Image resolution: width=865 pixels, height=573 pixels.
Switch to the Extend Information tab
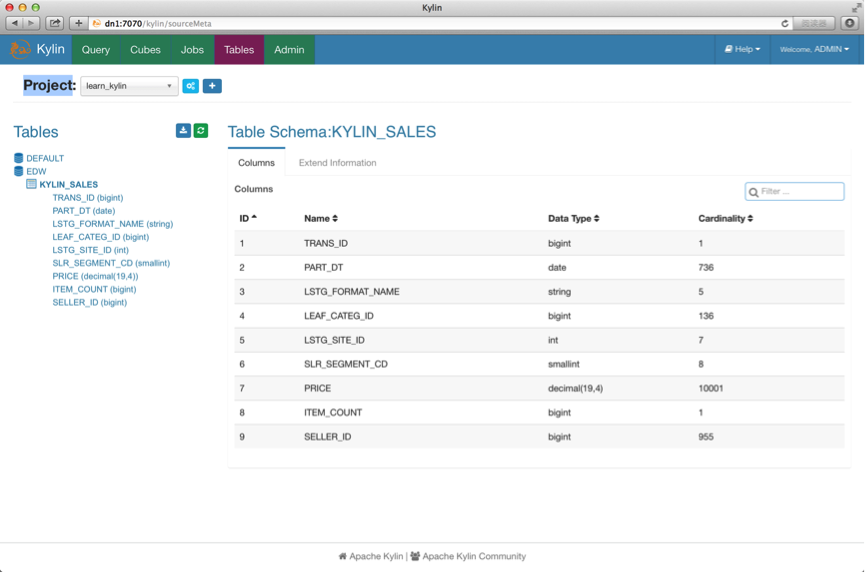pyautogui.click(x=338, y=163)
